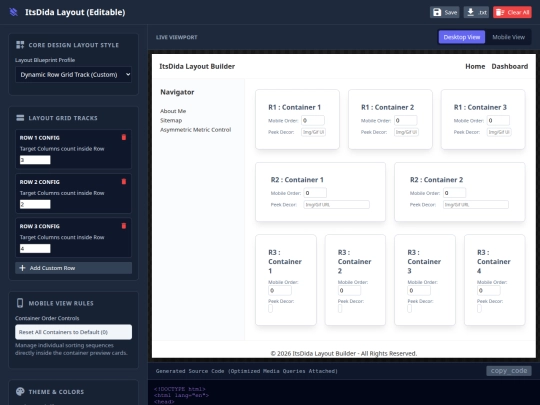The image size is (540, 405).
Task: Click R3 Container 3 Mobile Order field
Action: [x=419, y=291]
